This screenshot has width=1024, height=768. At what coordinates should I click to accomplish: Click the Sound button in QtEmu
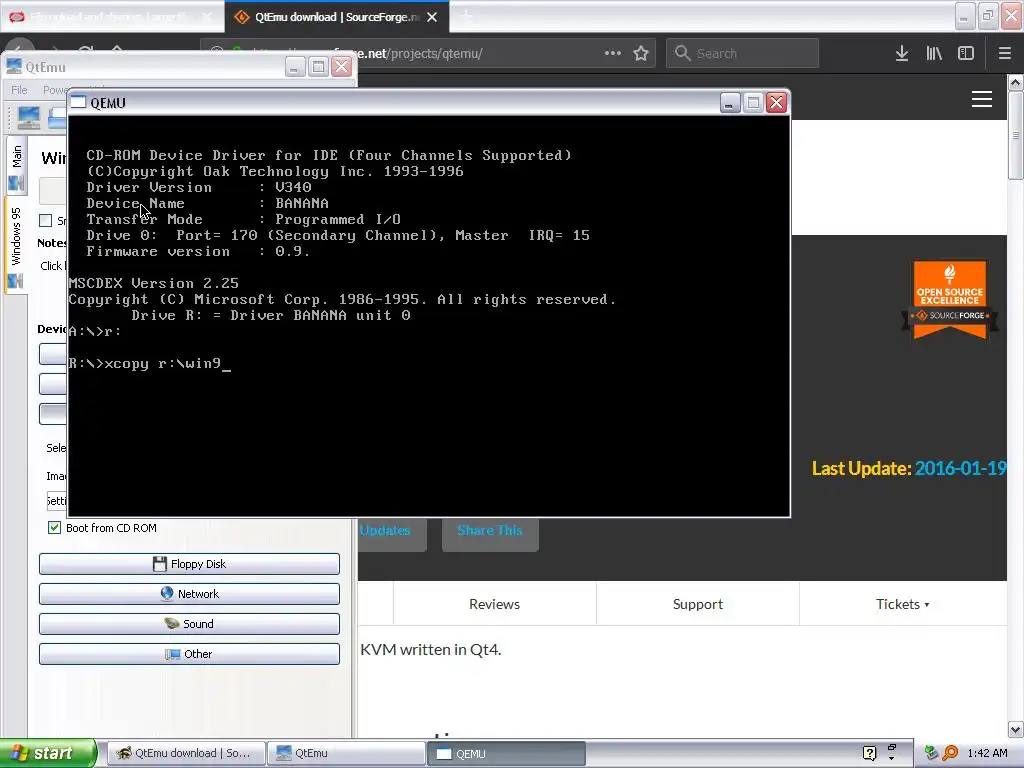point(189,624)
